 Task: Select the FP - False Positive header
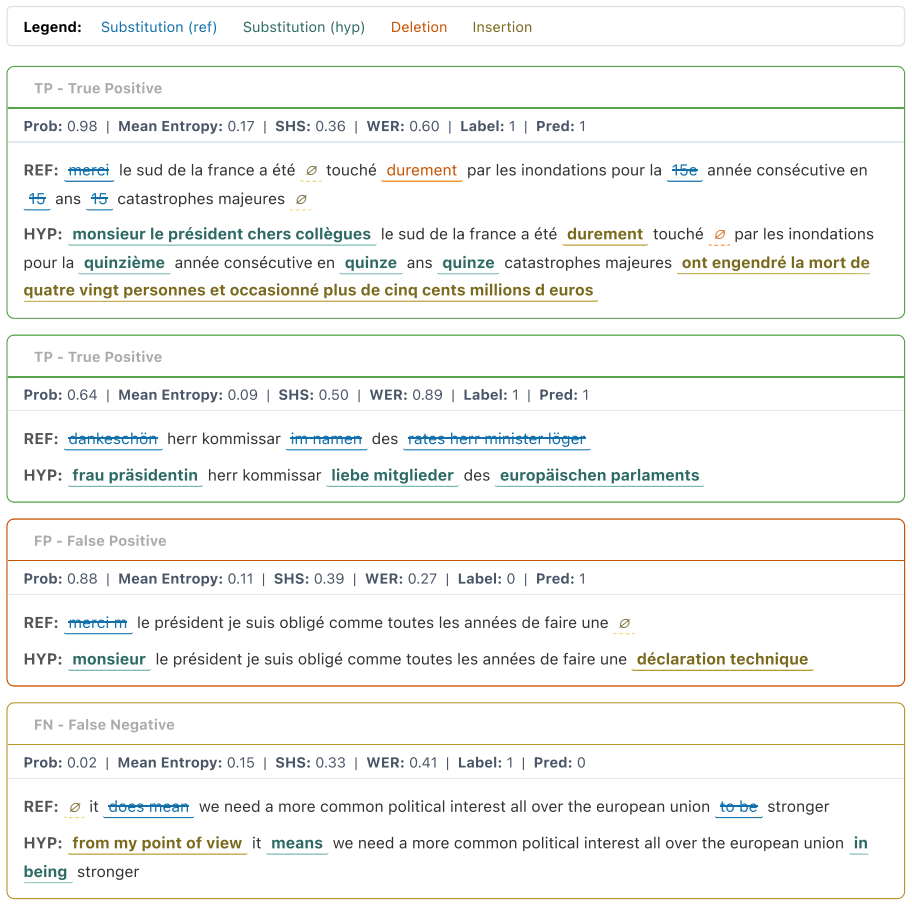(100, 541)
